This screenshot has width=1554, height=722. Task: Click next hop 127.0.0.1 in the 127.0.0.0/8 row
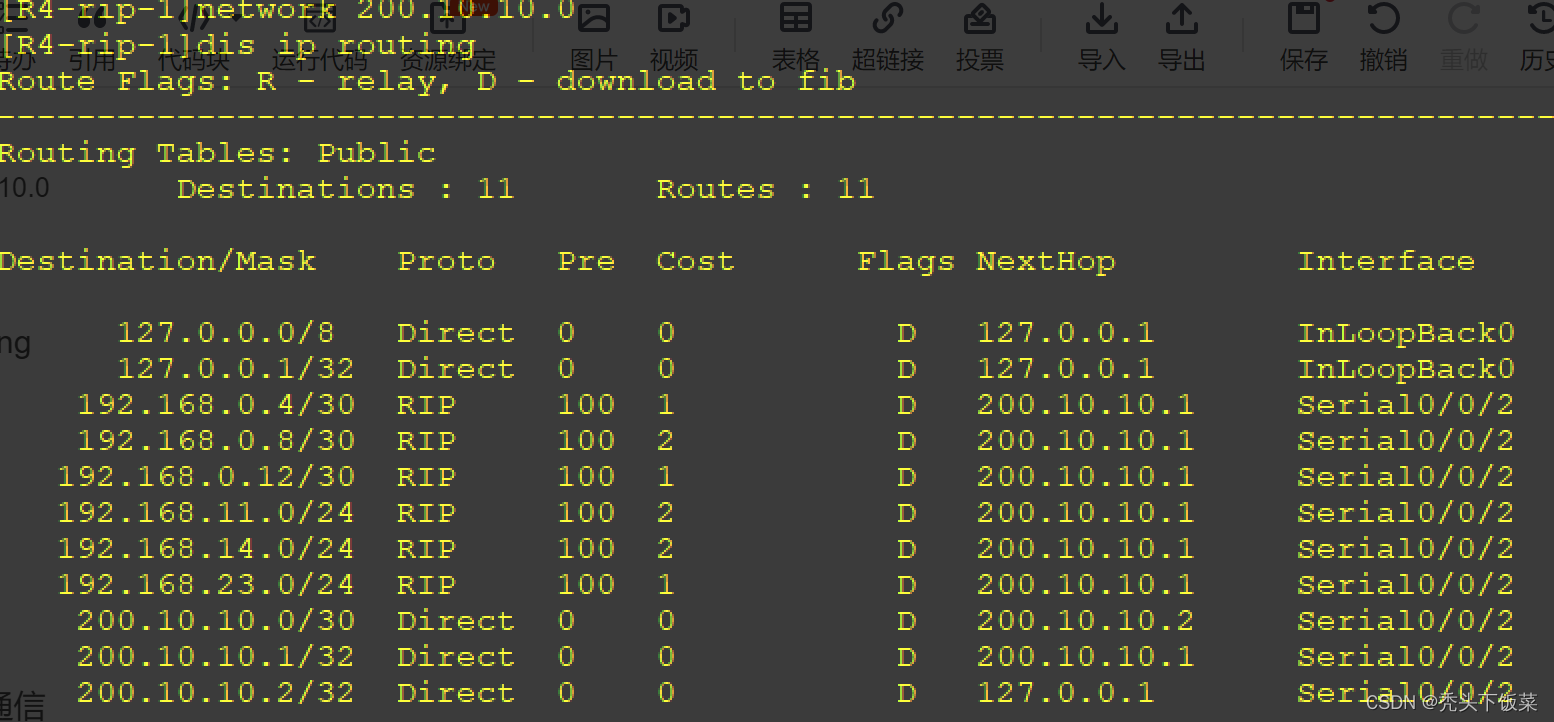tap(1065, 333)
